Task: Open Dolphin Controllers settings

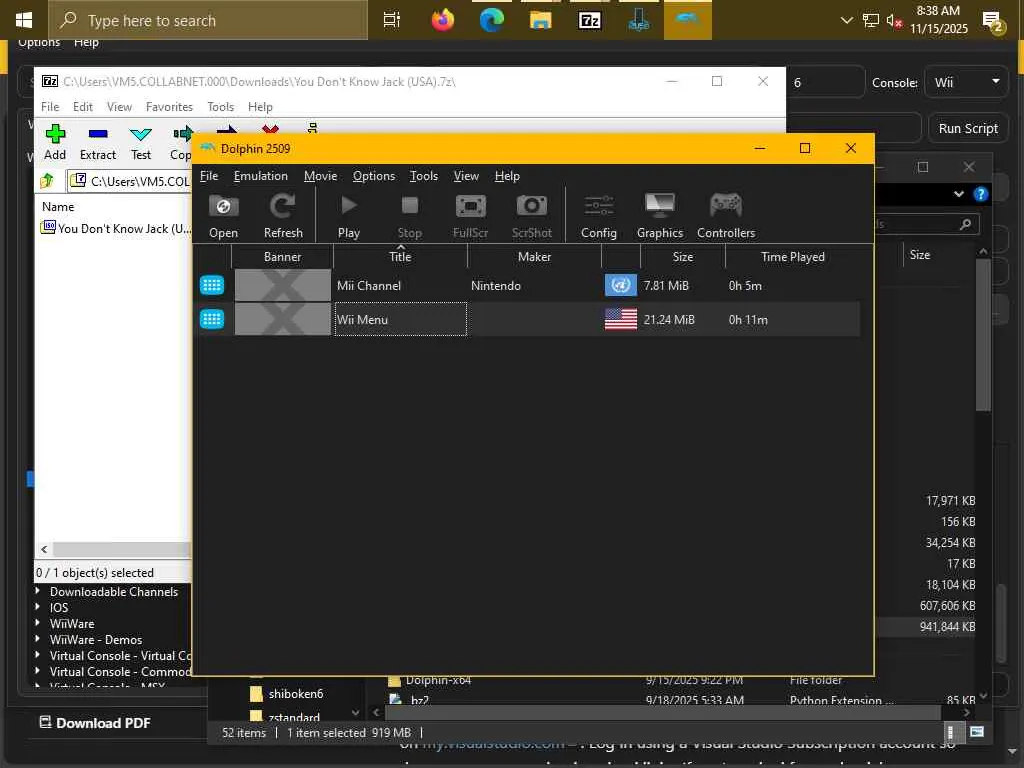Action: pos(726,216)
